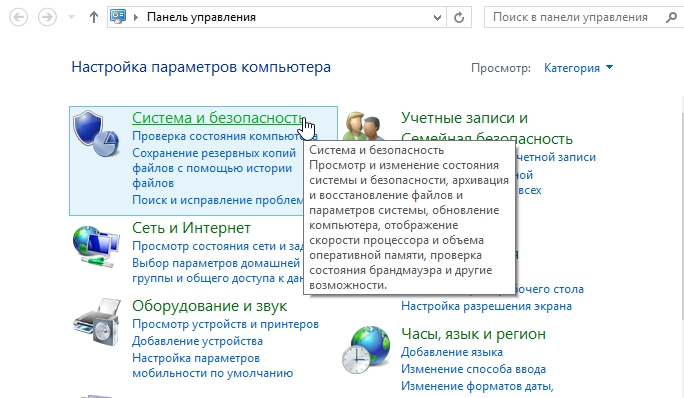This screenshot has width=684, height=398.
Task: Click the Оборудование и звук printer icon
Action: tap(97, 322)
